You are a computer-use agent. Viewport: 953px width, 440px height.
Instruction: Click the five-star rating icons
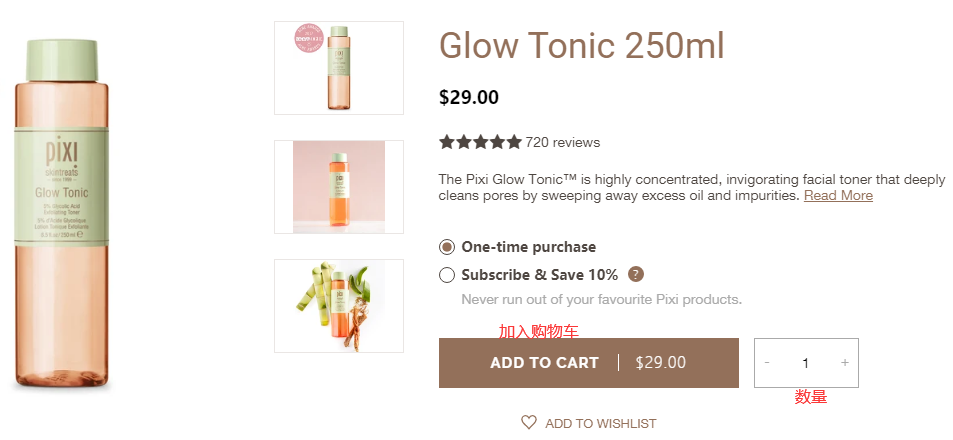480,142
